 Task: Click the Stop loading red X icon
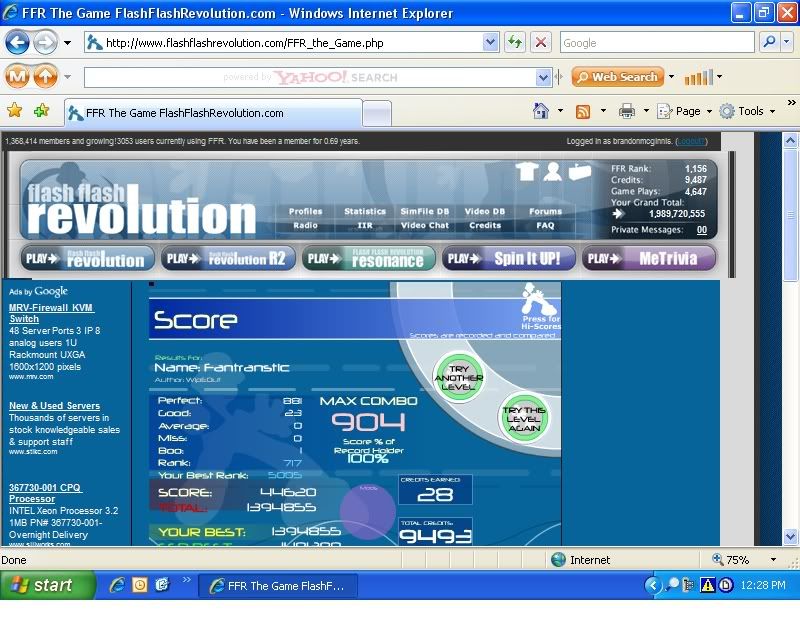coord(540,43)
